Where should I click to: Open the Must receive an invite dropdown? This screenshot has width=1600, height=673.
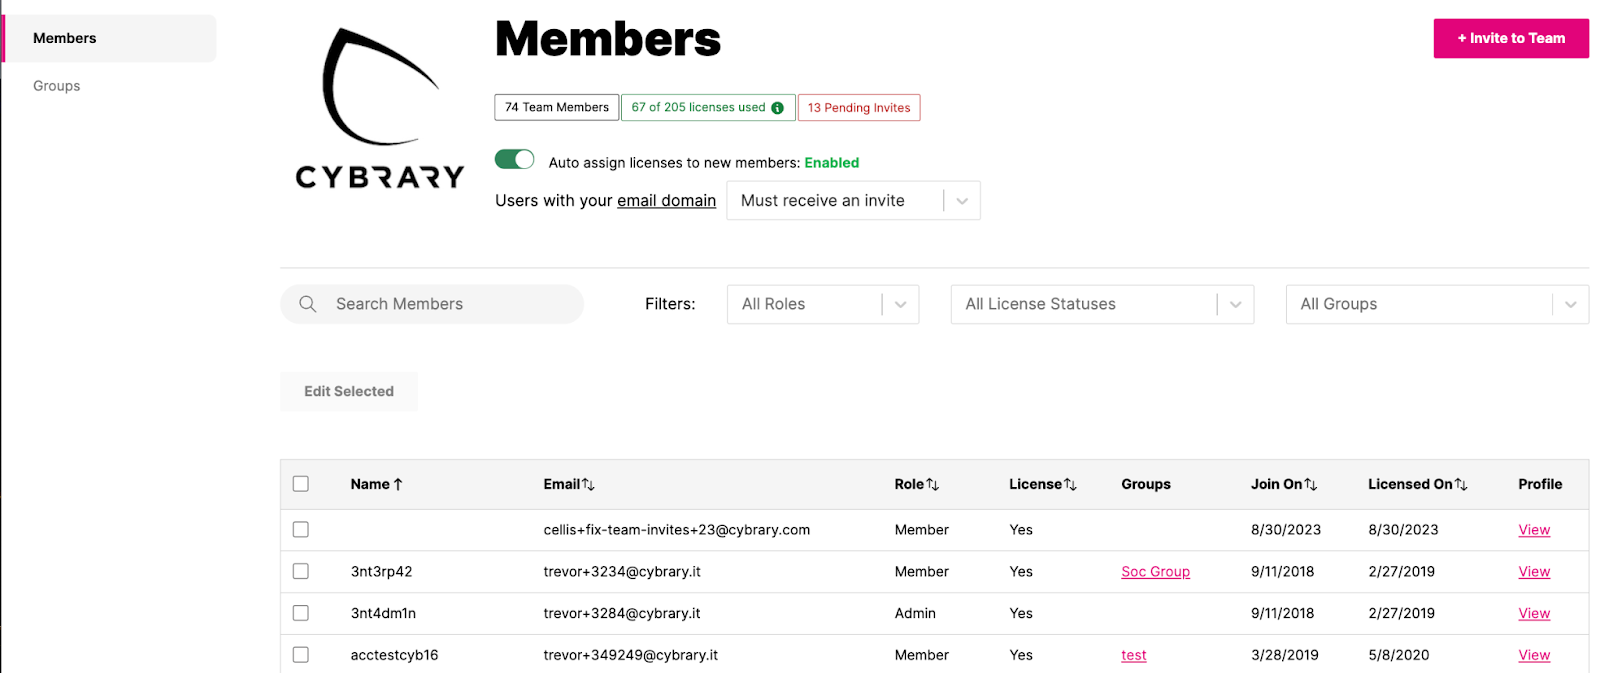tap(852, 201)
